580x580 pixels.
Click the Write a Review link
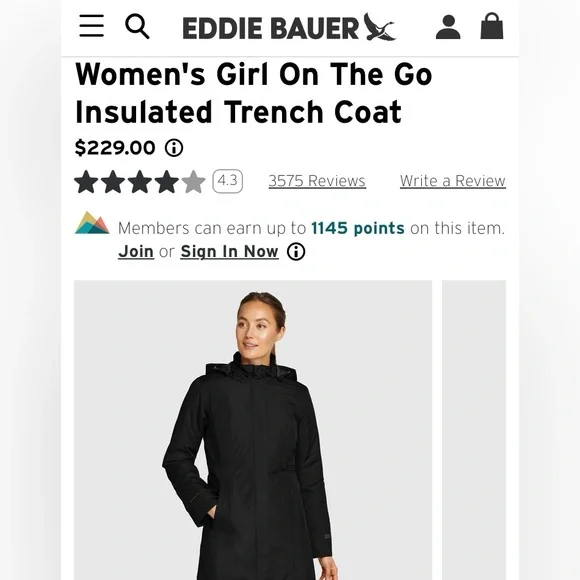pyautogui.click(x=452, y=181)
